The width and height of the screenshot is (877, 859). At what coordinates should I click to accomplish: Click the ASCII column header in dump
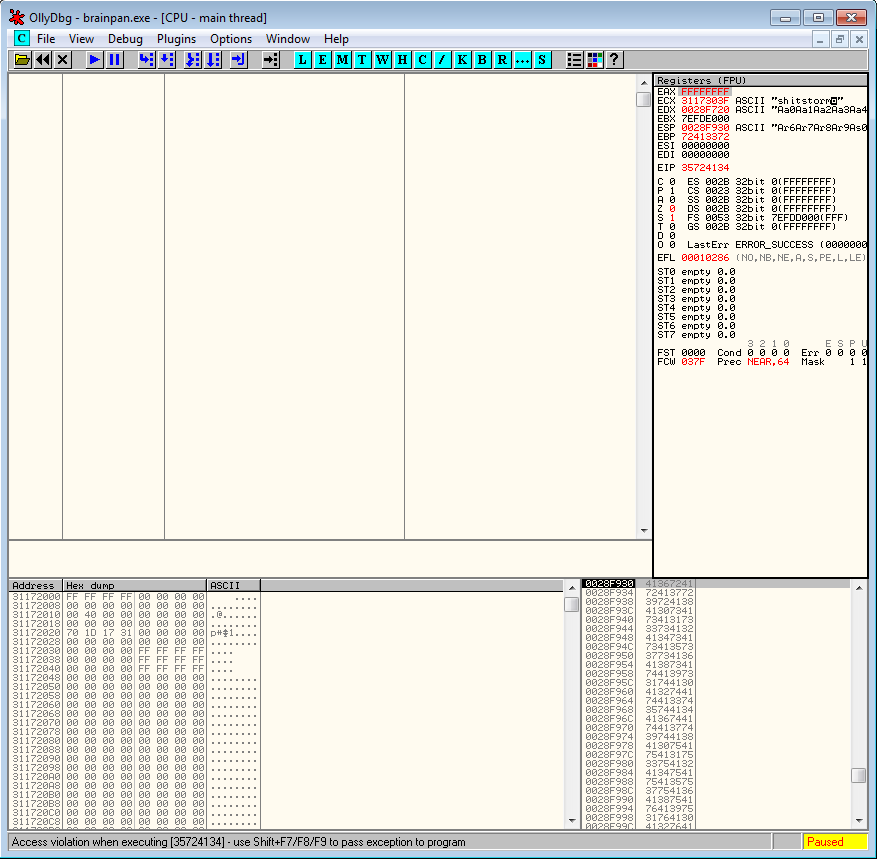[x=233, y=586]
